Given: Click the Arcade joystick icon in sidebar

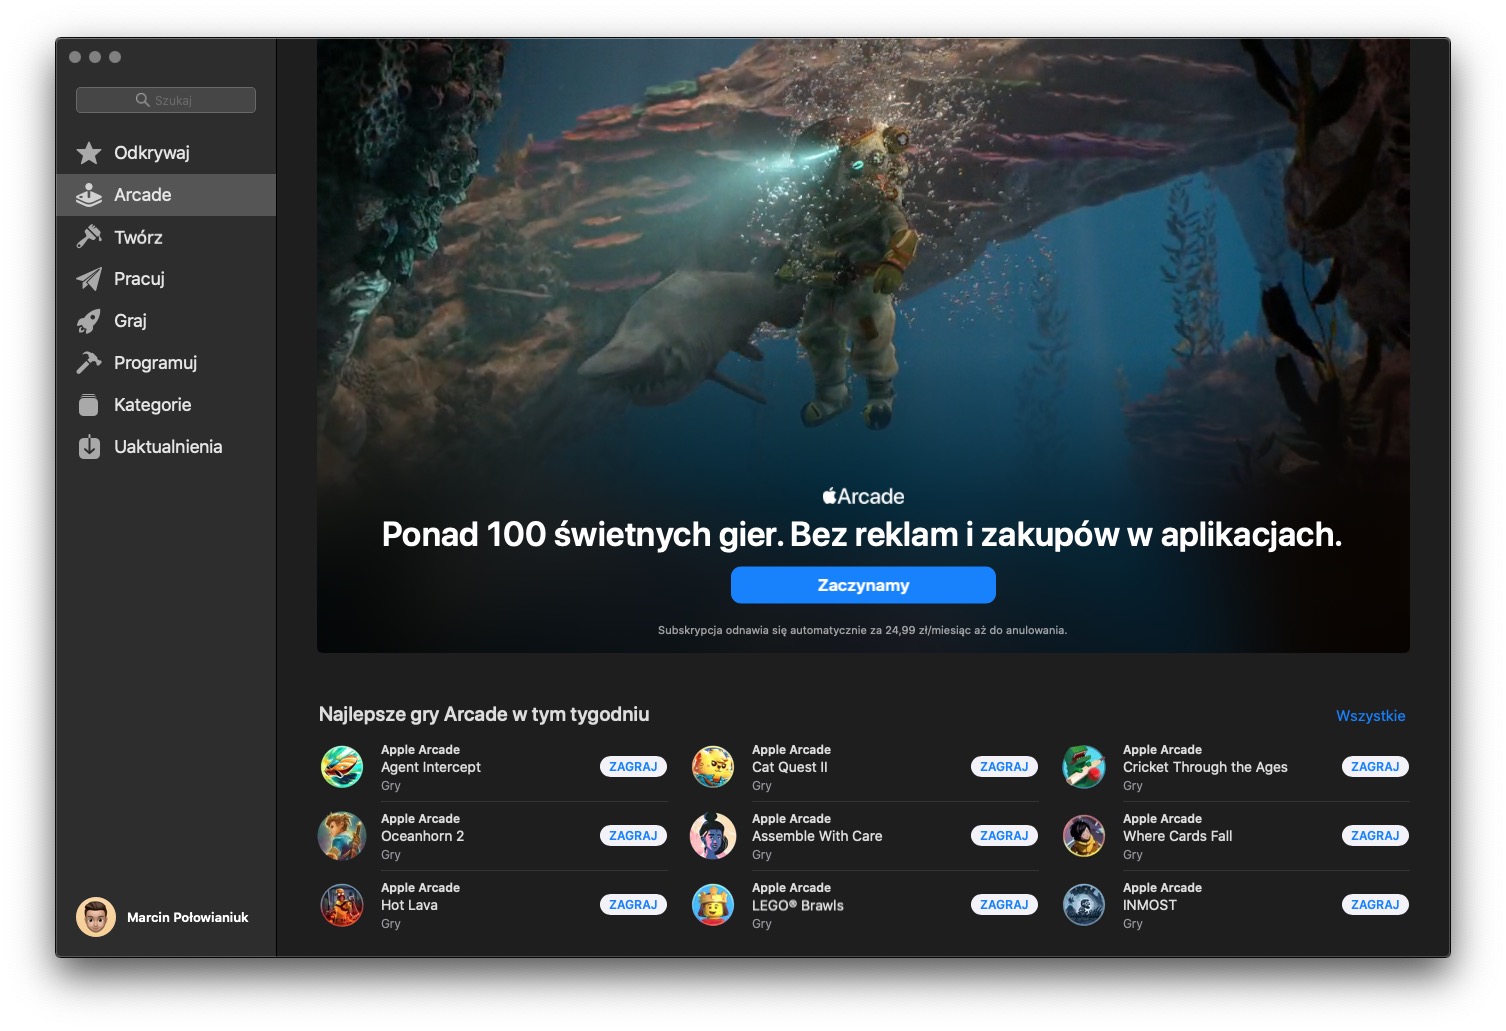Looking at the screenshot, I should click(89, 195).
